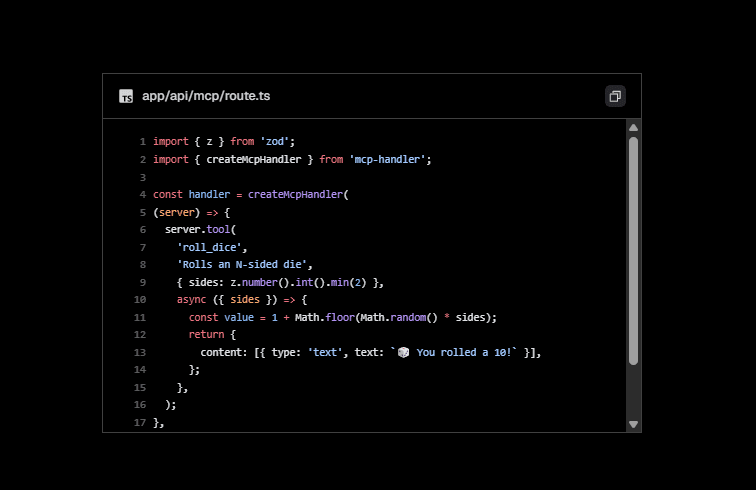Click z.number().int().min(2) on line 9
This screenshot has width=756, height=490.
(298, 283)
